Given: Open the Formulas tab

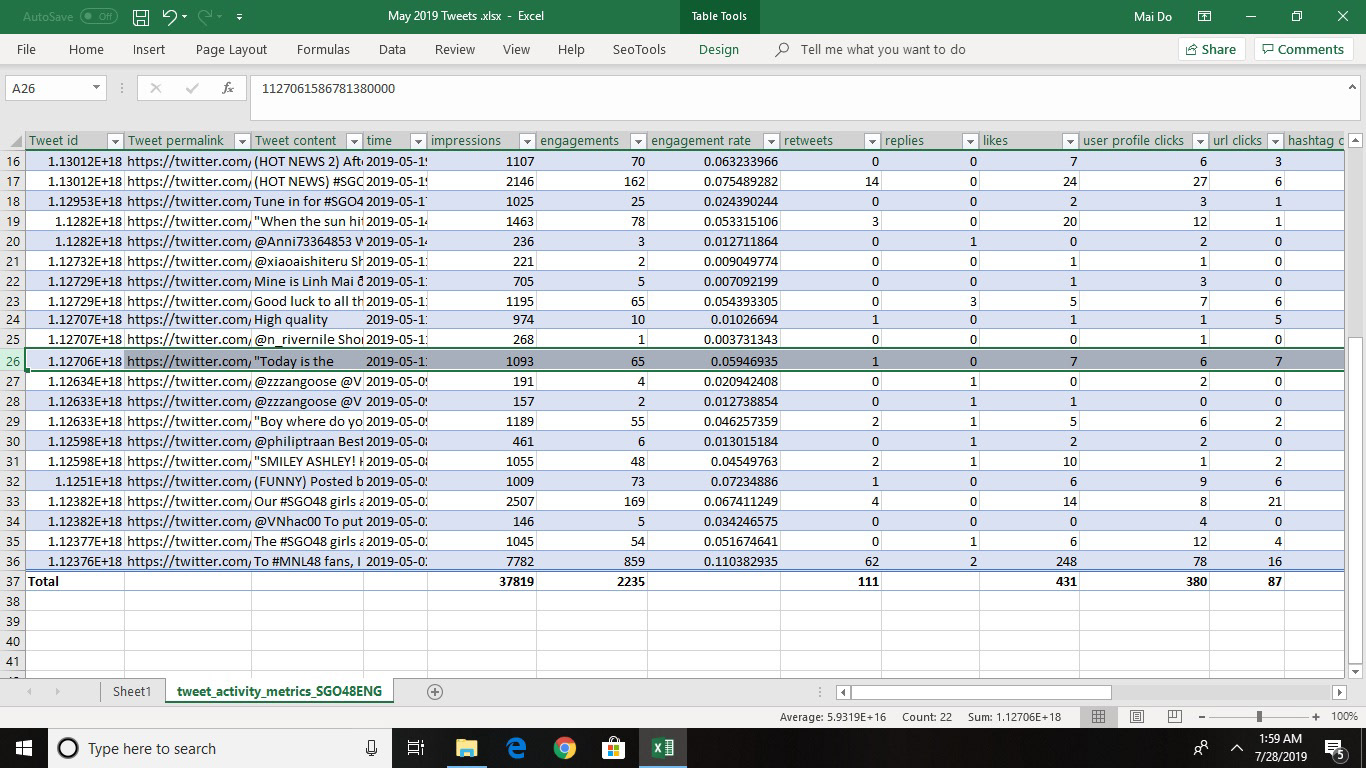Looking at the screenshot, I should point(323,49).
